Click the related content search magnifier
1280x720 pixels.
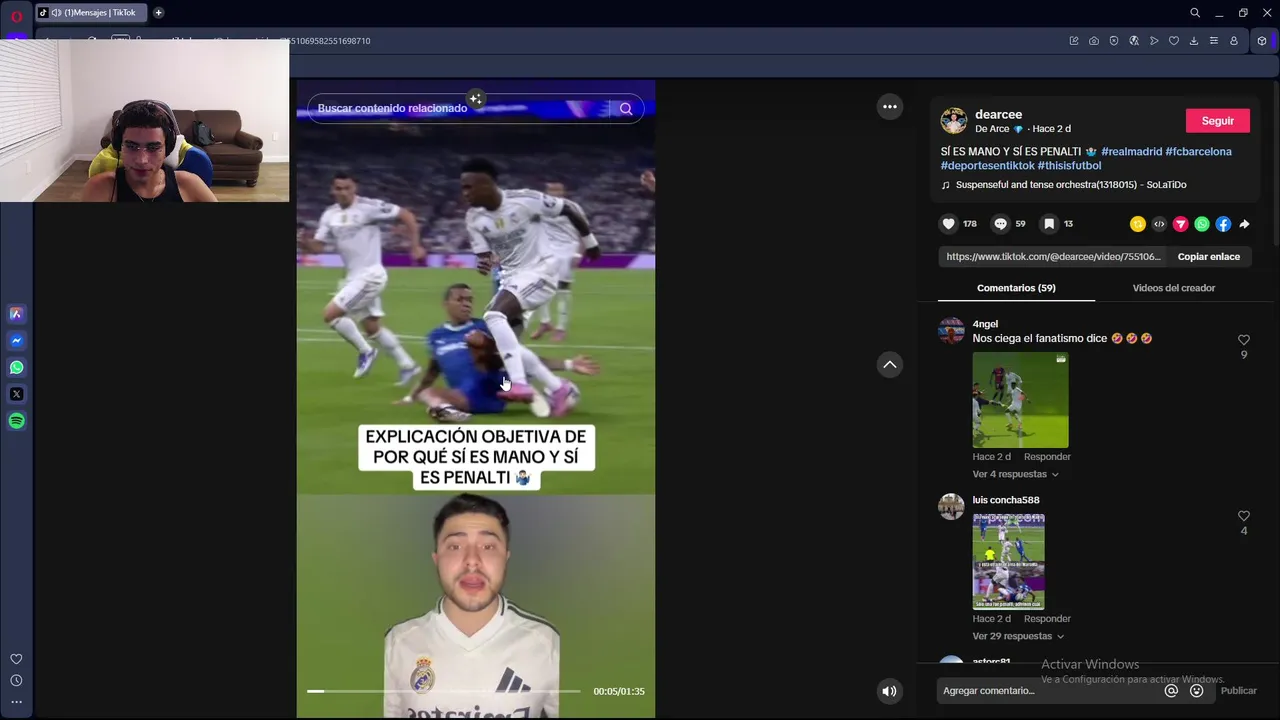(626, 108)
